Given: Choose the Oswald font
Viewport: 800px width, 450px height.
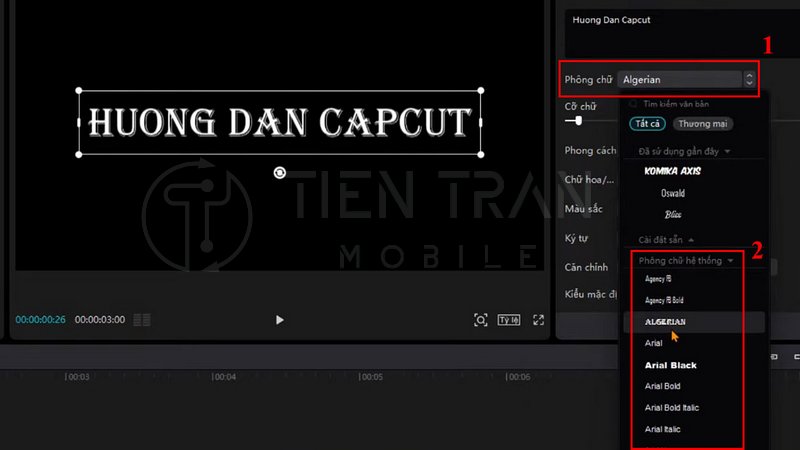Looking at the screenshot, I should (x=672, y=193).
